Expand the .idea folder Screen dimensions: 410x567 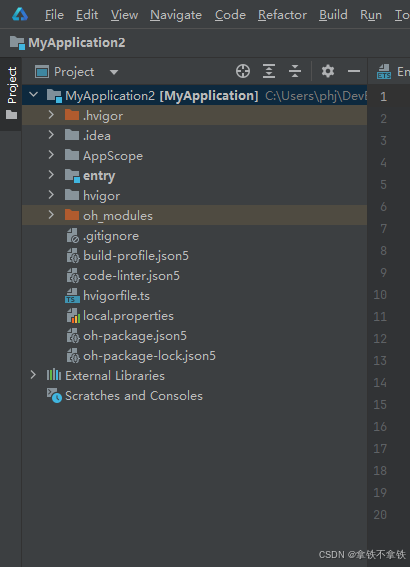click(51, 135)
